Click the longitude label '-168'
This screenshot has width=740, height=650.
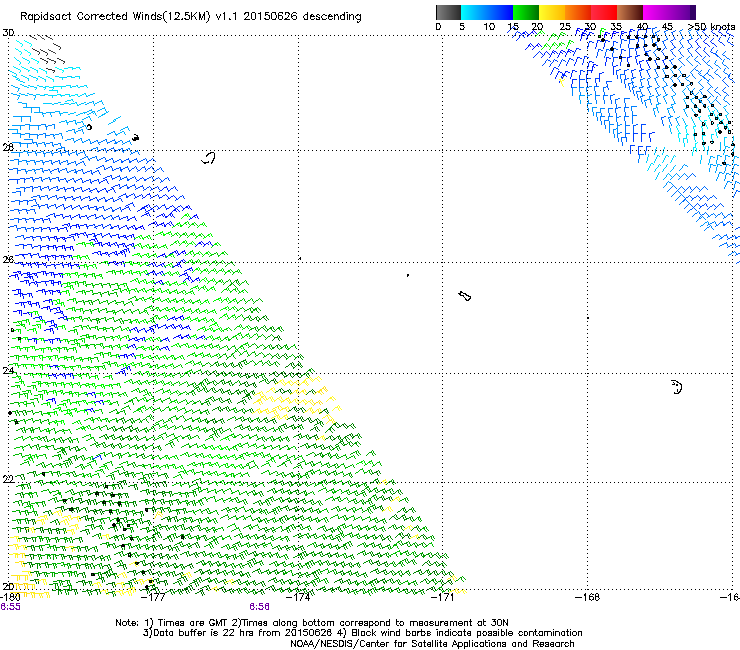click(x=587, y=597)
